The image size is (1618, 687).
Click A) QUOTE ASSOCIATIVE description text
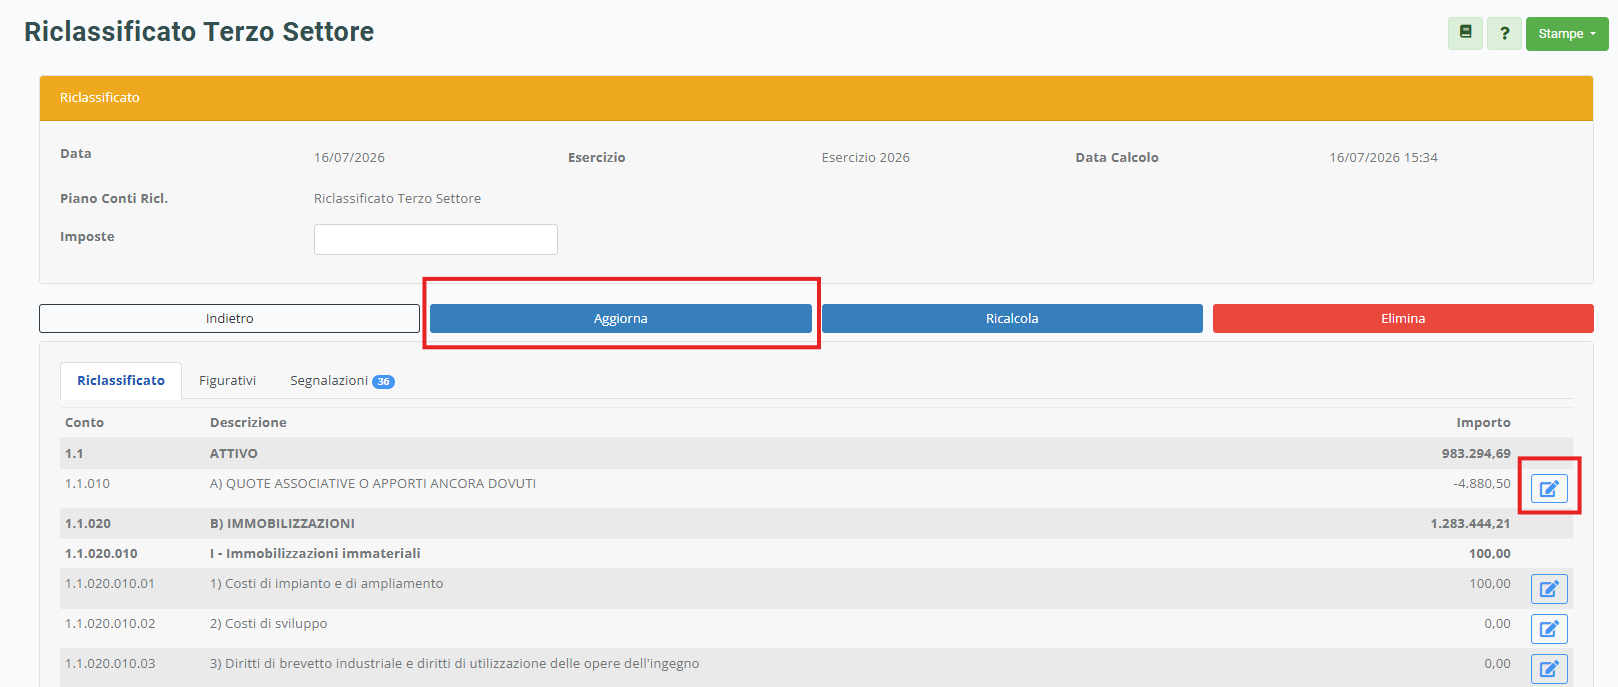[x=373, y=484]
